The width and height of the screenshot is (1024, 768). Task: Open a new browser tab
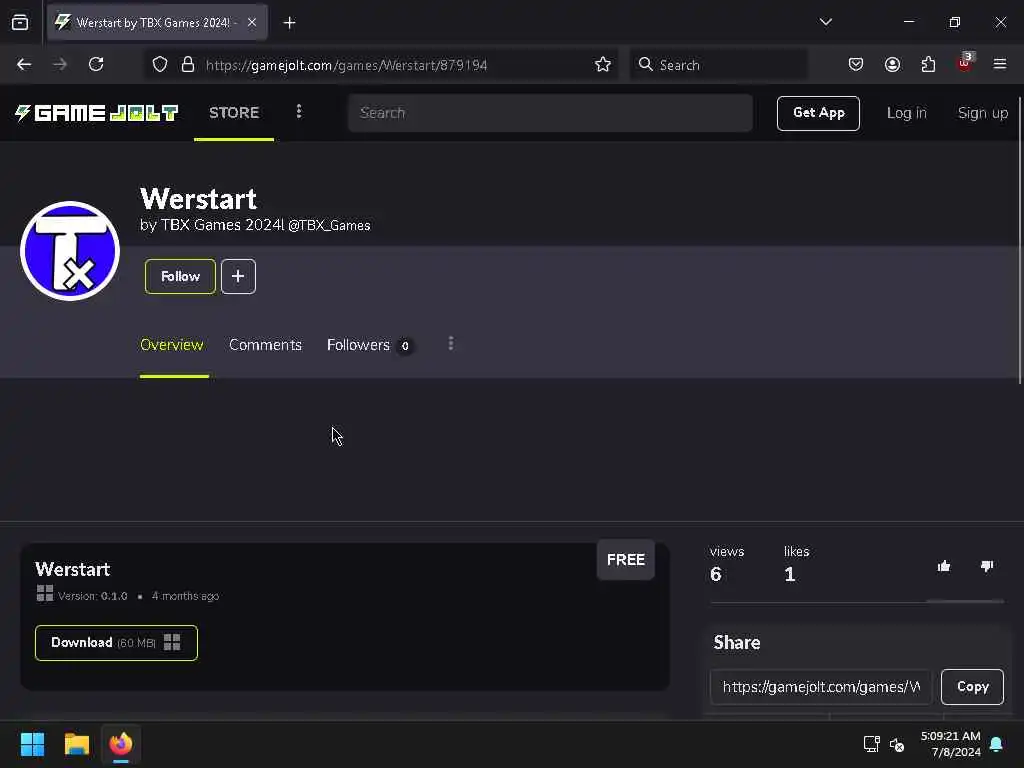click(x=289, y=23)
